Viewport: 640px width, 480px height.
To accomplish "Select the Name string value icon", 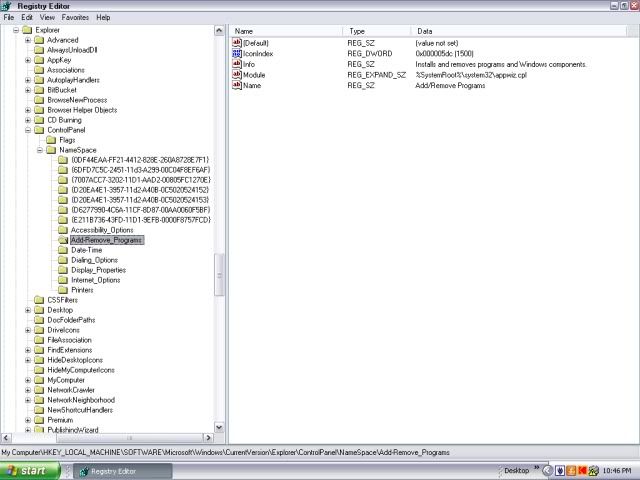I will point(237,85).
